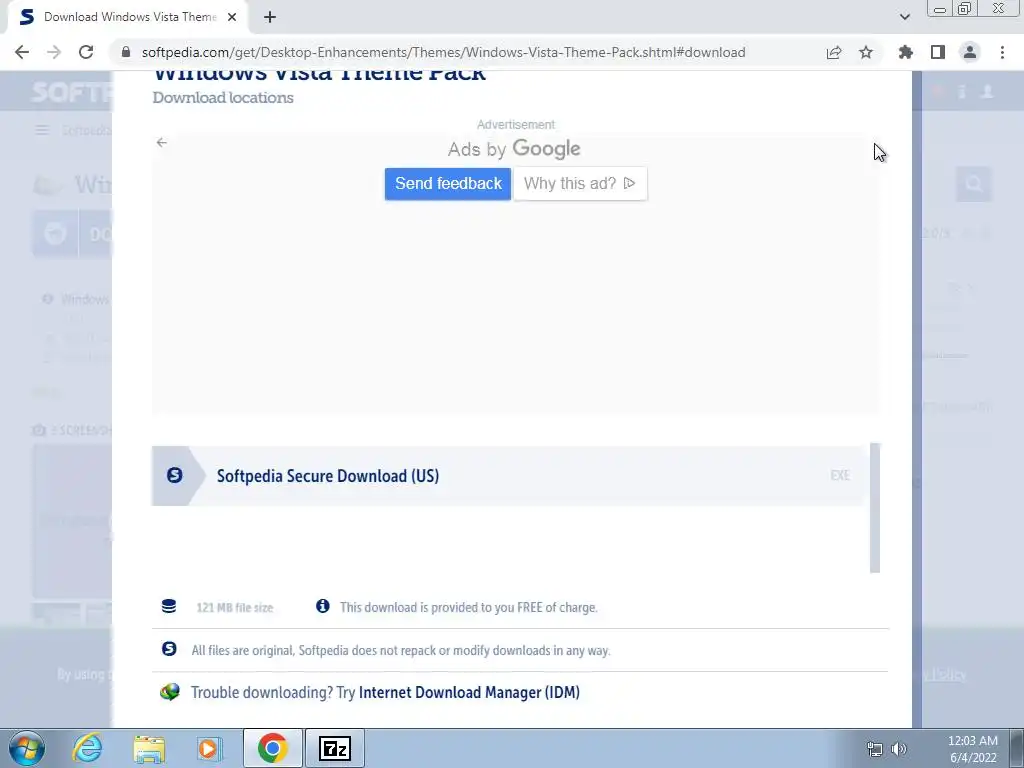Click the info icon beside FREE notice
The height and width of the screenshot is (768, 1024).
(323, 606)
